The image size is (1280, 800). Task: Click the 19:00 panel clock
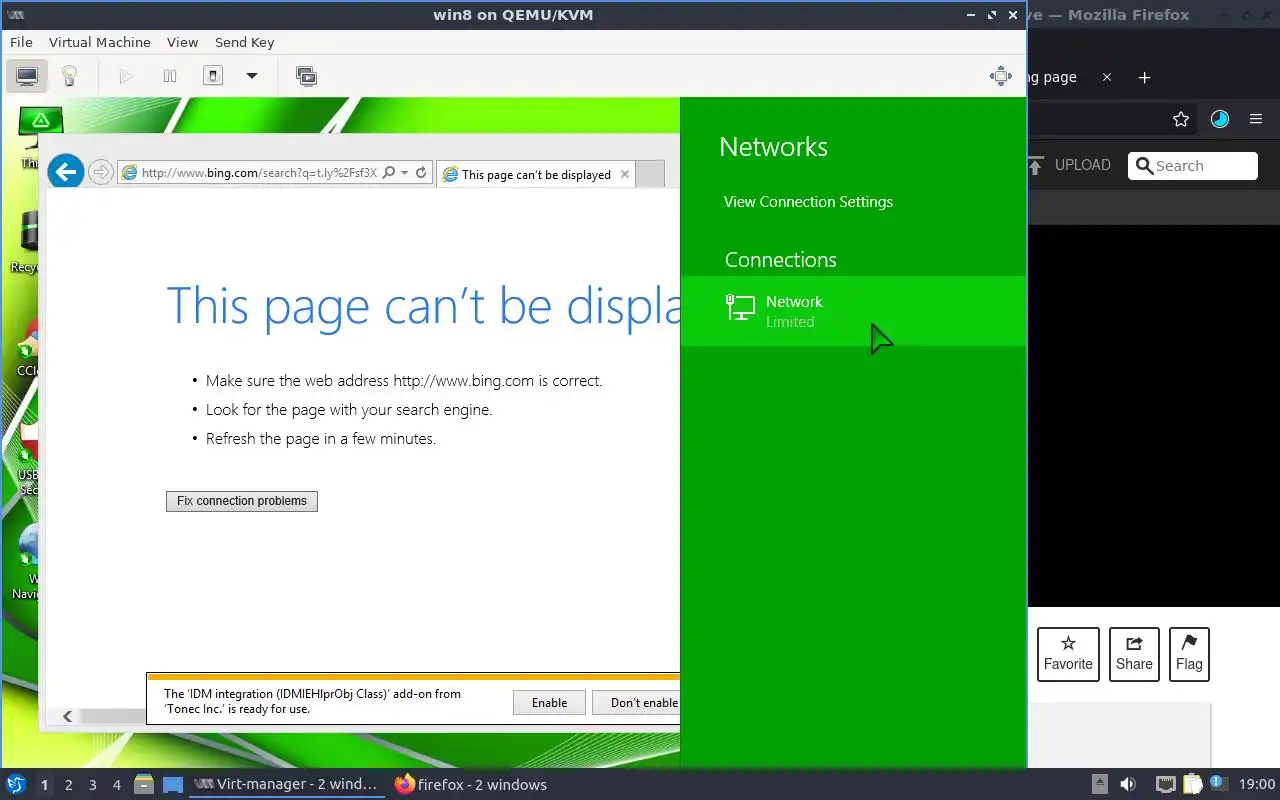1256,785
